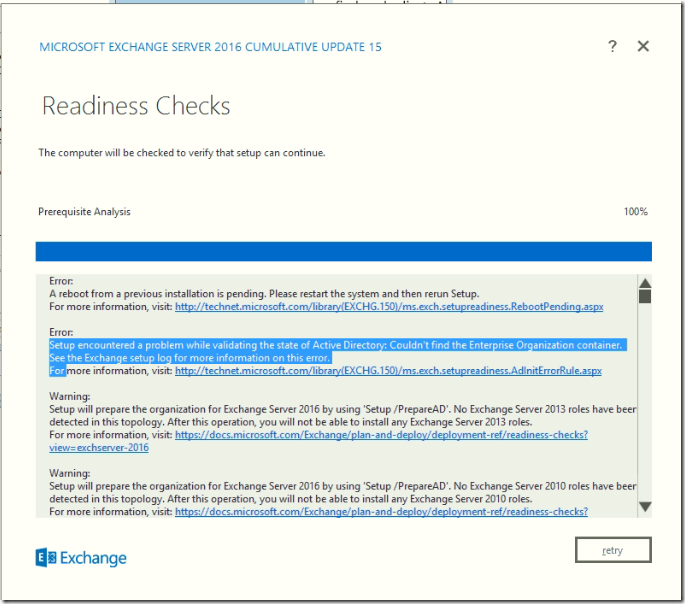
Task: Click the '100%' progress value
Action: (x=636, y=212)
